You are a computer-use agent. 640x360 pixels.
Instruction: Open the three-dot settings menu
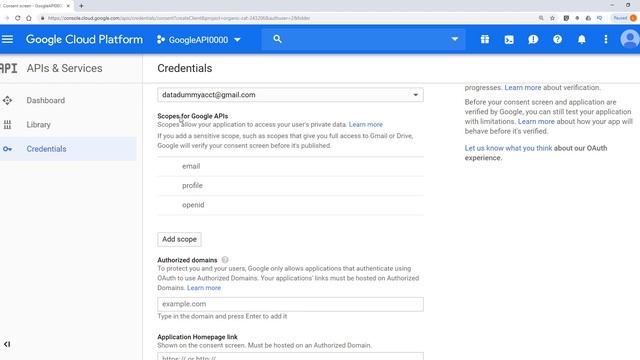coord(606,39)
